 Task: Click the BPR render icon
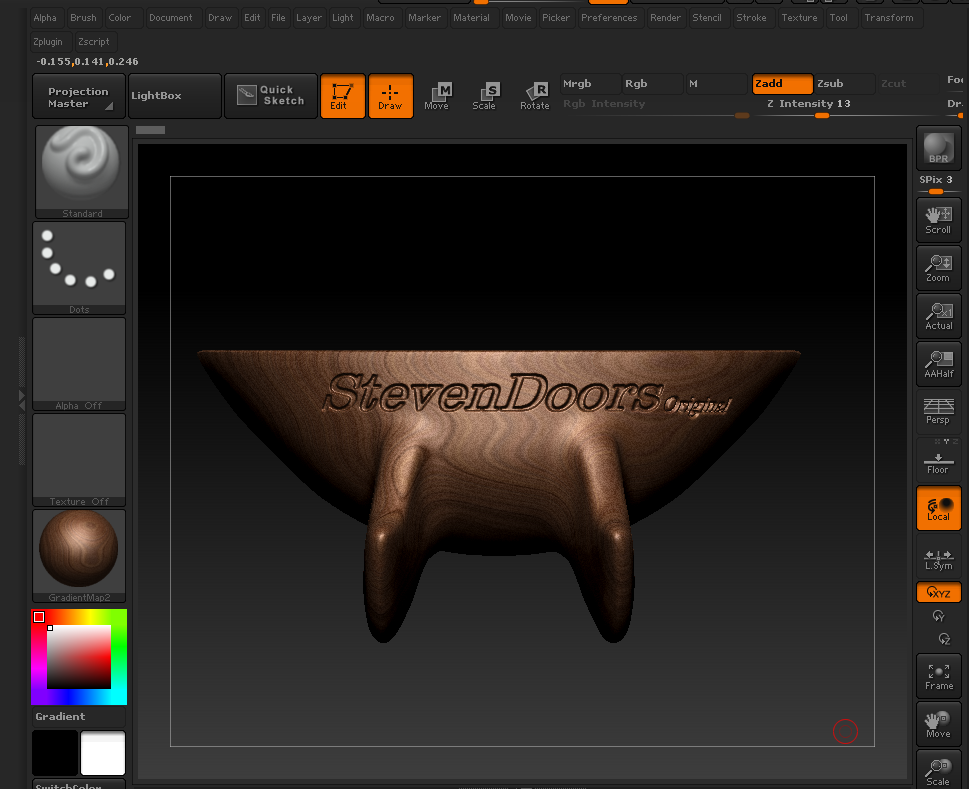coord(938,148)
